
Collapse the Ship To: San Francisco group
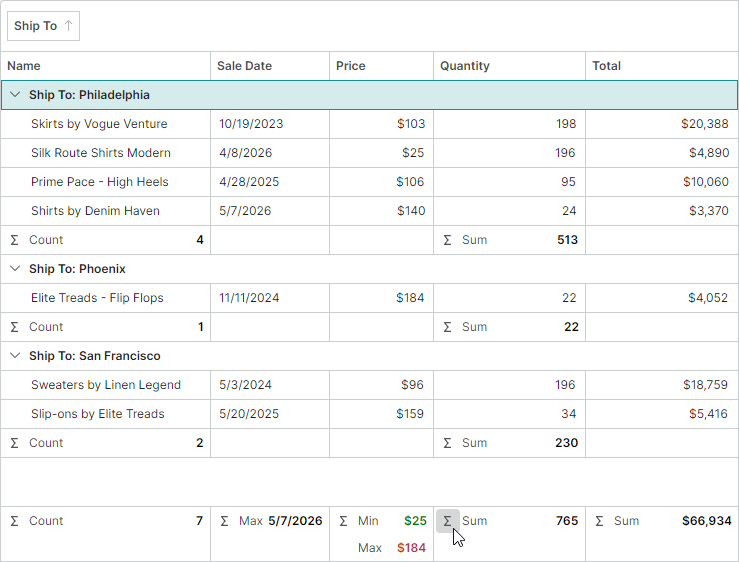(15, 355)
